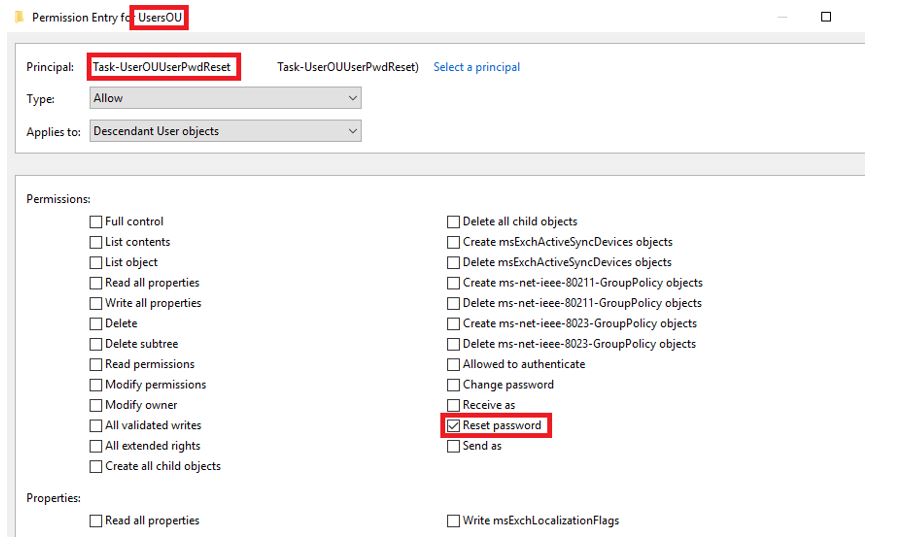
Task: Tick the Send as checkbox
Action: point(453,446)
